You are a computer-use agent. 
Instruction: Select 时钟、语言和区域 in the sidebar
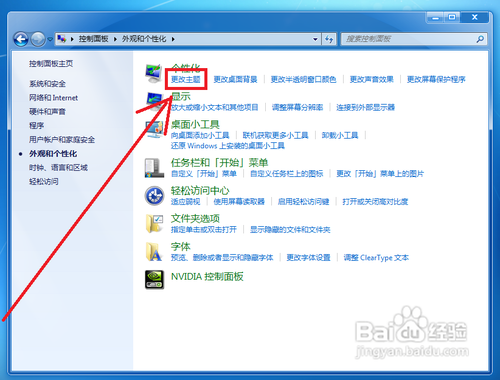pos(58,168)
